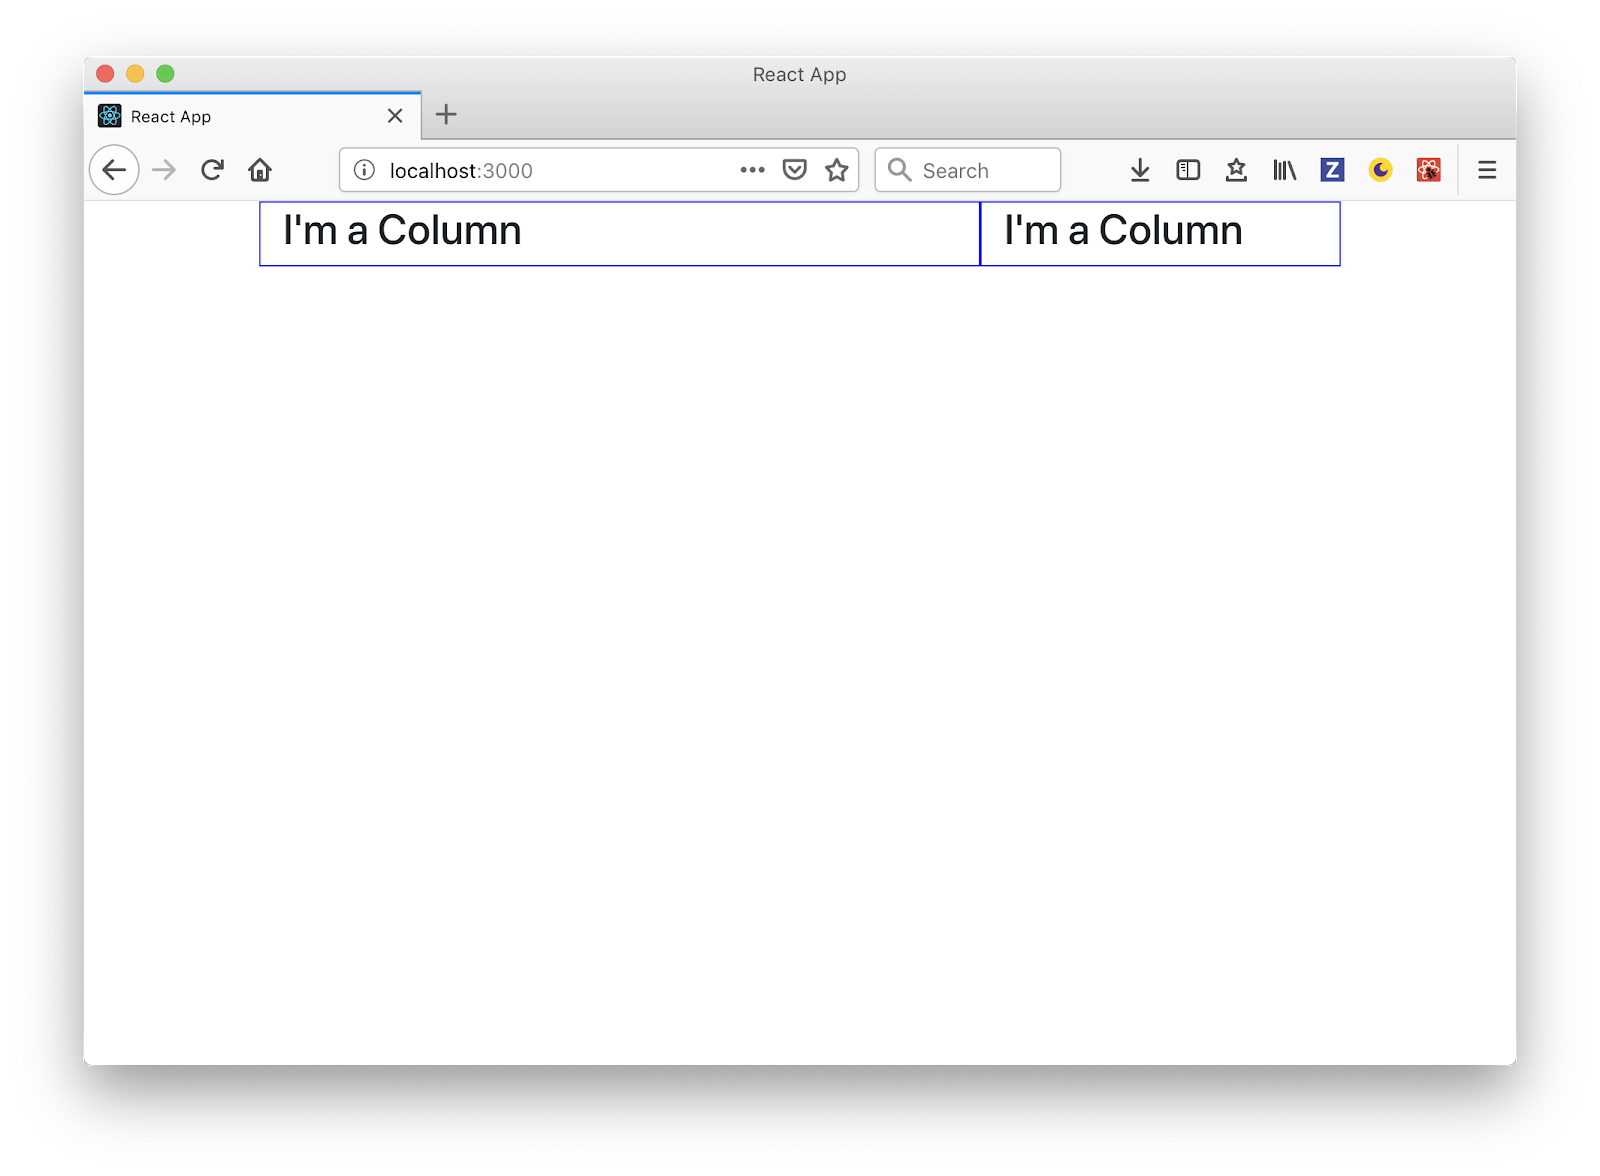
Task: Click the back navigation arrow
Action: tap(114, 170)
